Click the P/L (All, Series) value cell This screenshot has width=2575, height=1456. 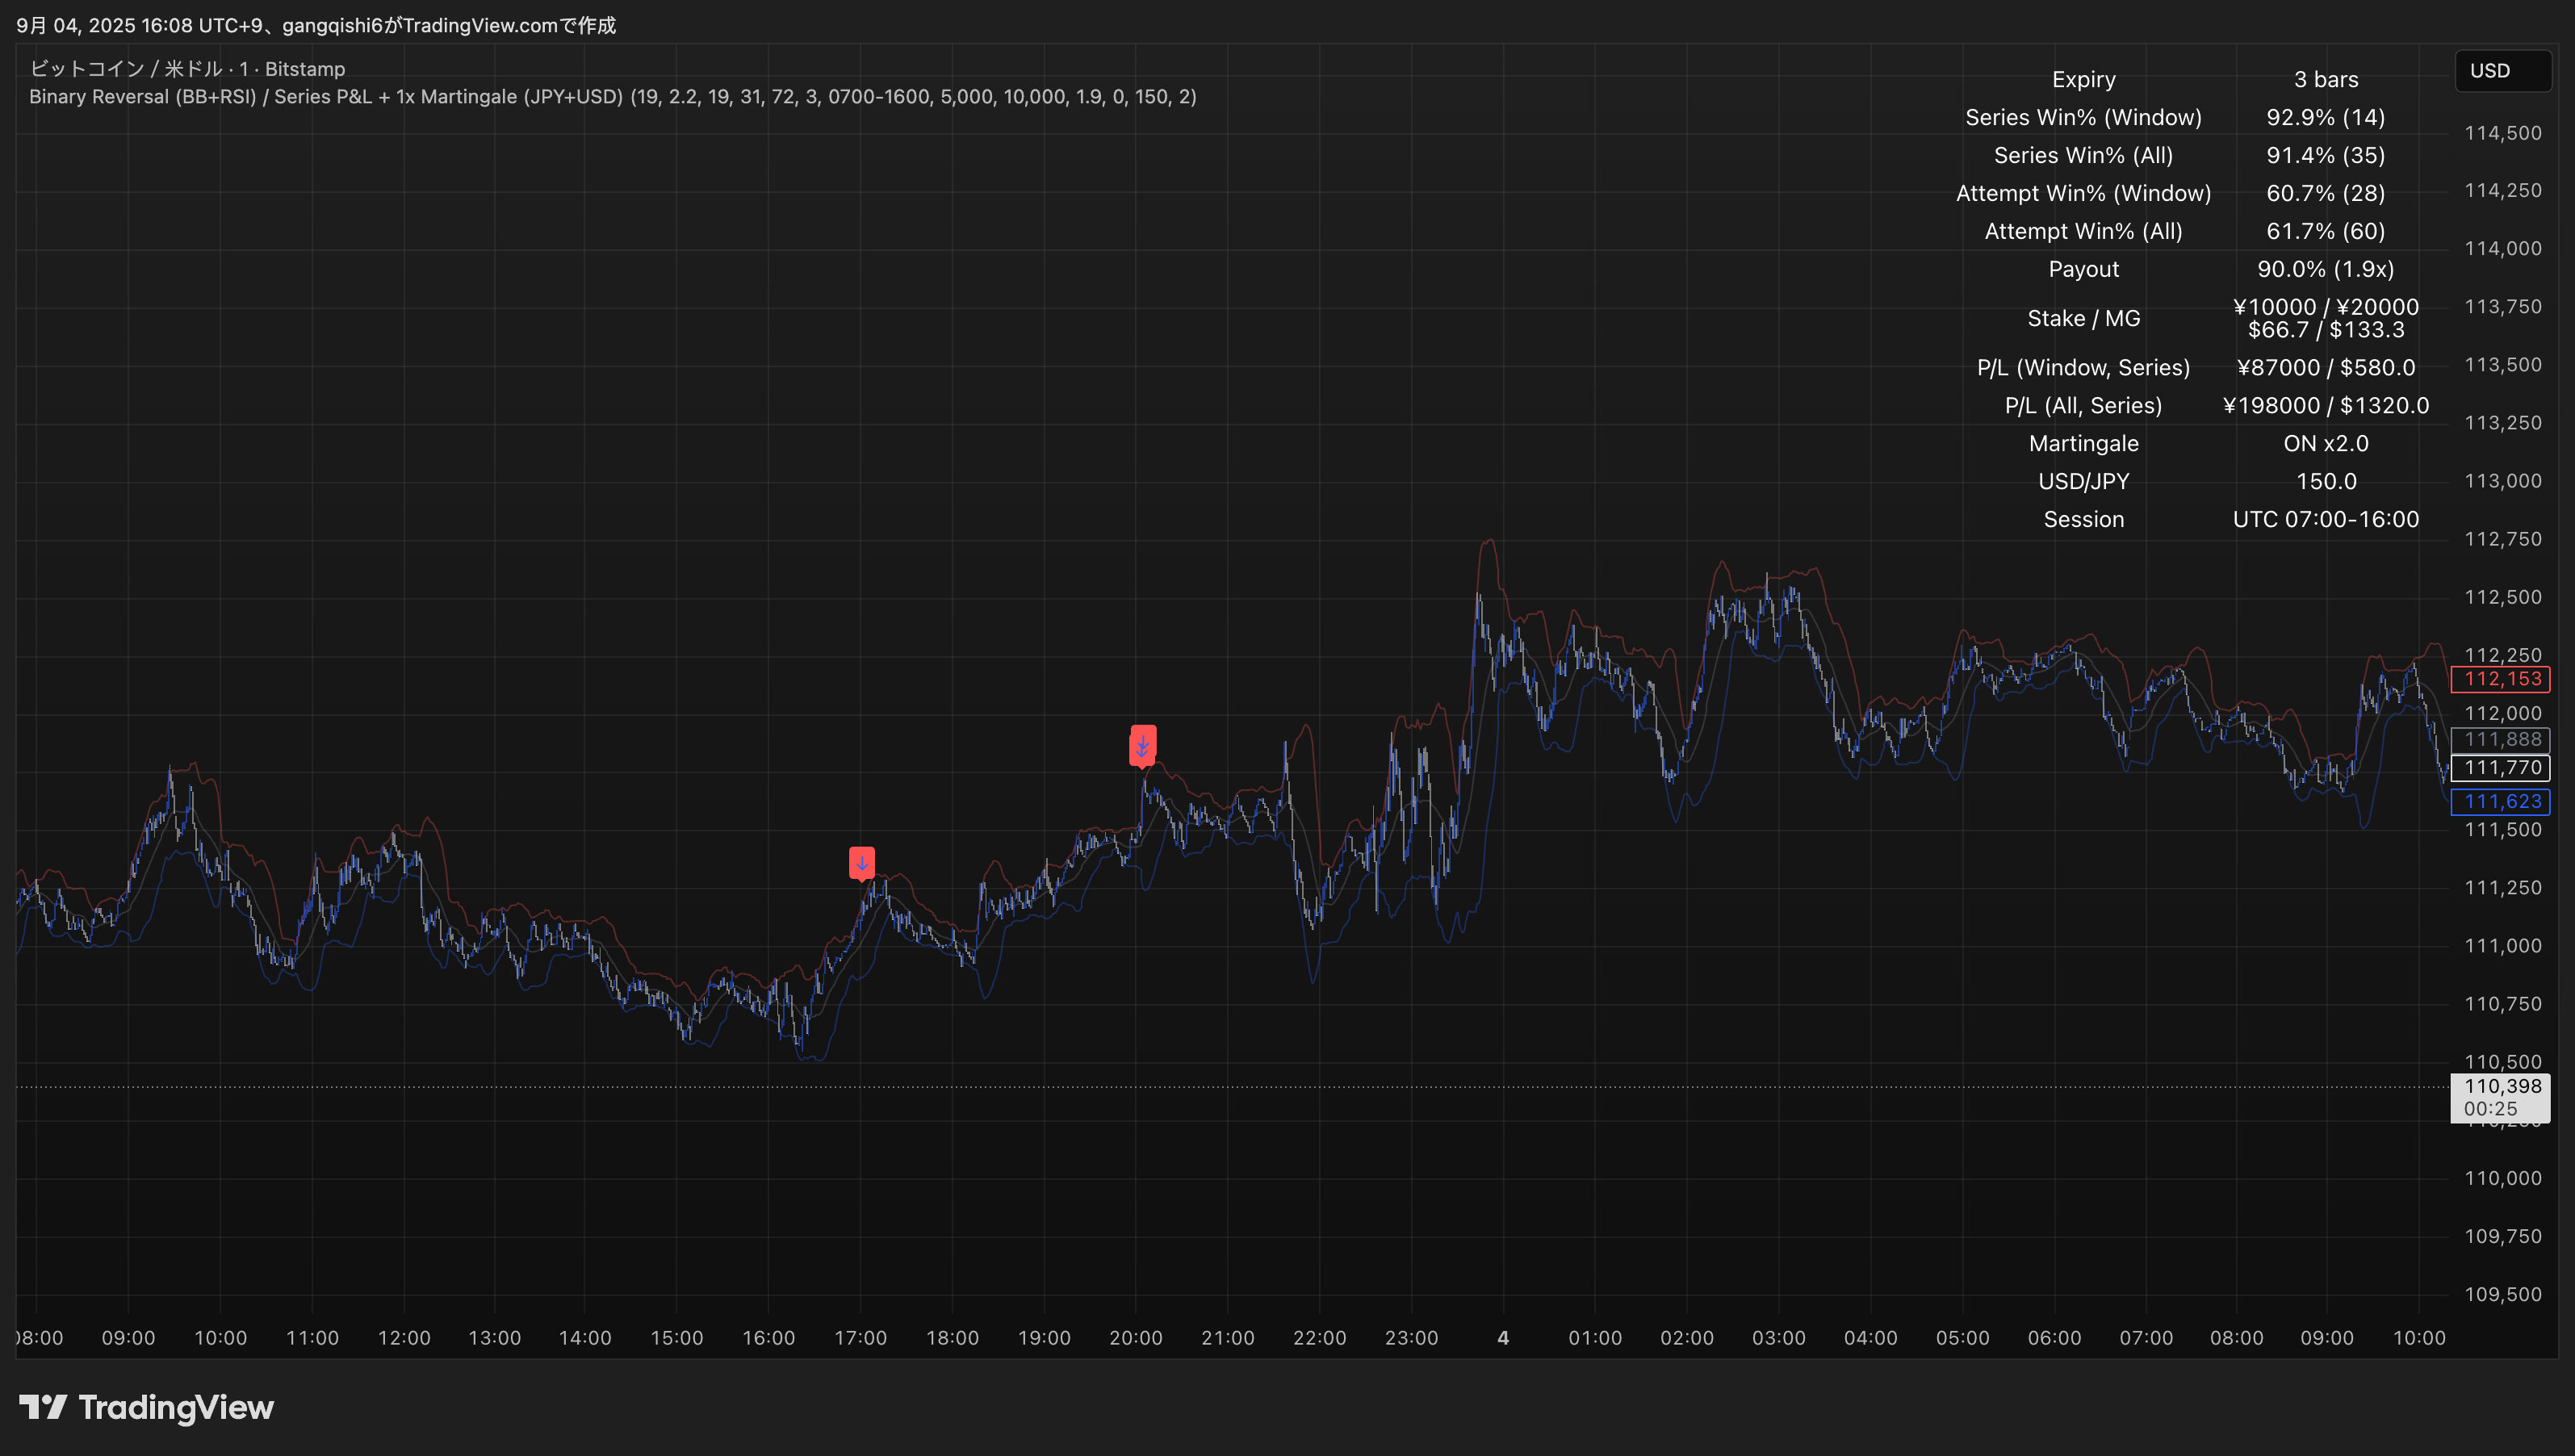(x=2325, y=405)
